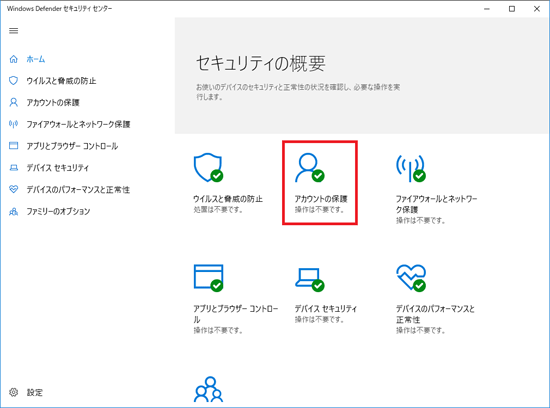550x408 pixels.
Task: Click the person icon in sidebar
Action: (x=13, y=102)
